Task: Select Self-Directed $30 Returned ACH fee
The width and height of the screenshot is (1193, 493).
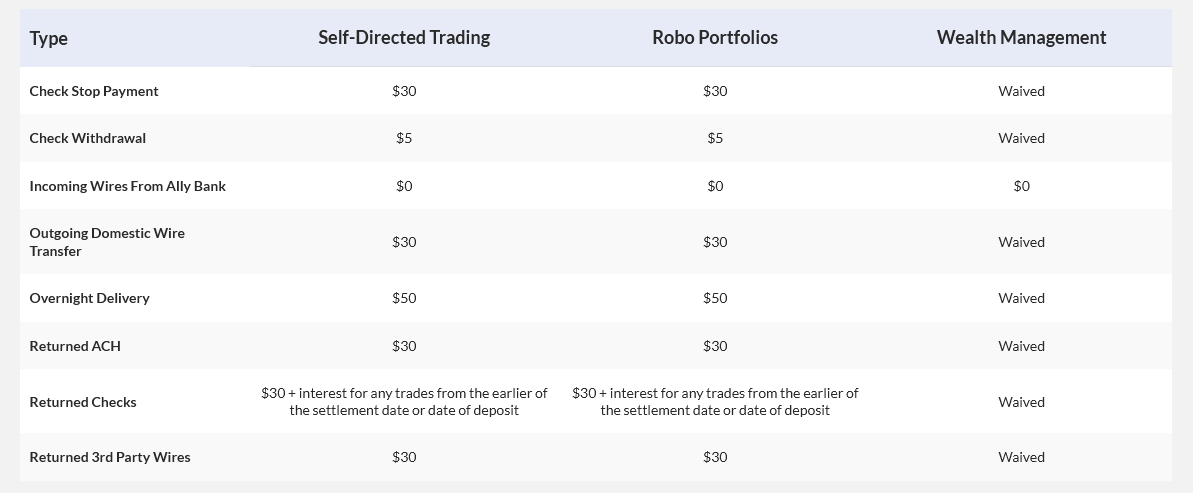Action: click(404, 346)
